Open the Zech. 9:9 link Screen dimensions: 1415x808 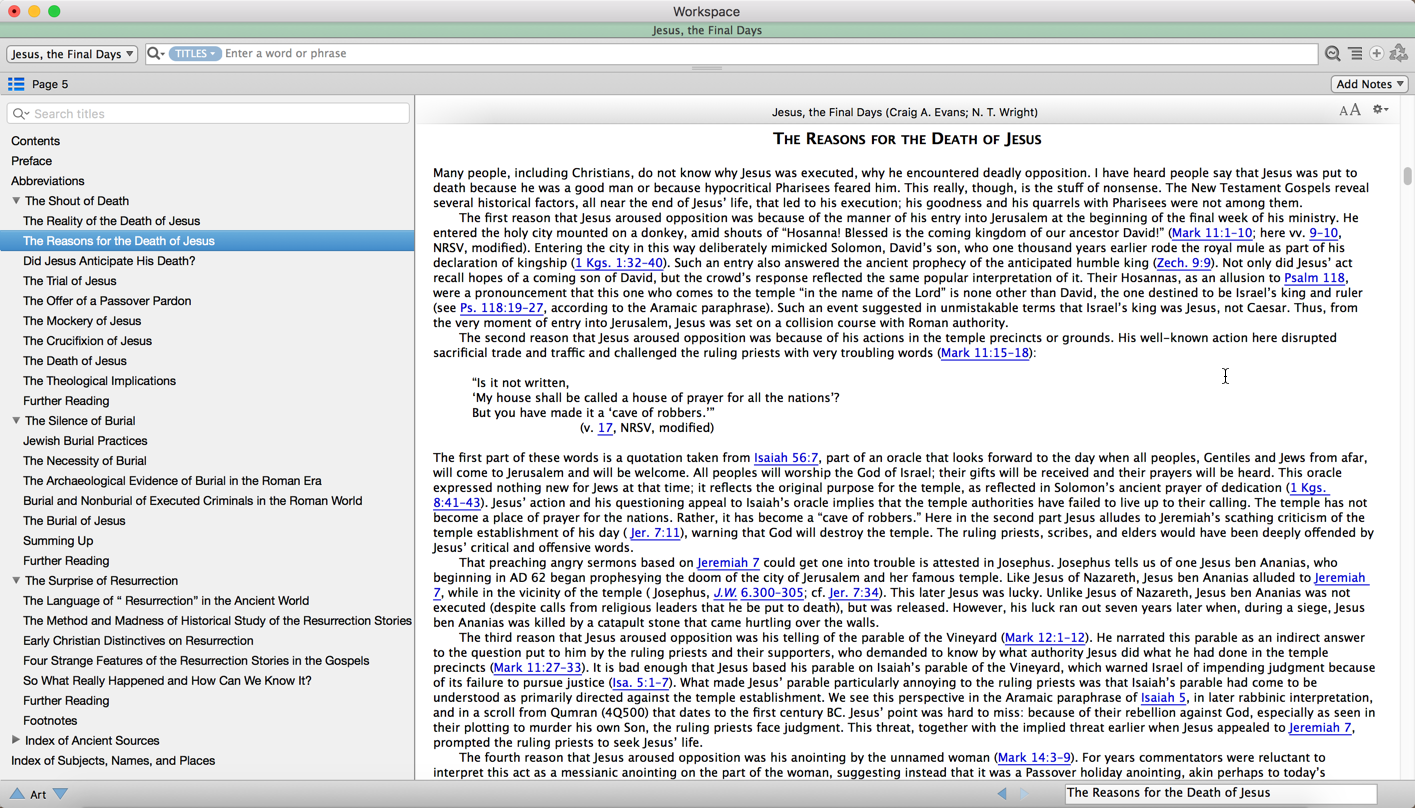pos(1183,263)
